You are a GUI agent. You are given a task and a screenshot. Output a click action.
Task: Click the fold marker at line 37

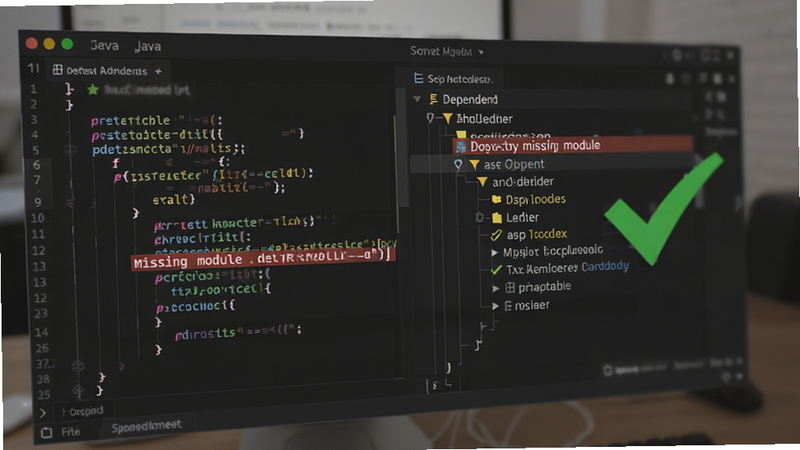pyautogui.click(x=78, y=365)
